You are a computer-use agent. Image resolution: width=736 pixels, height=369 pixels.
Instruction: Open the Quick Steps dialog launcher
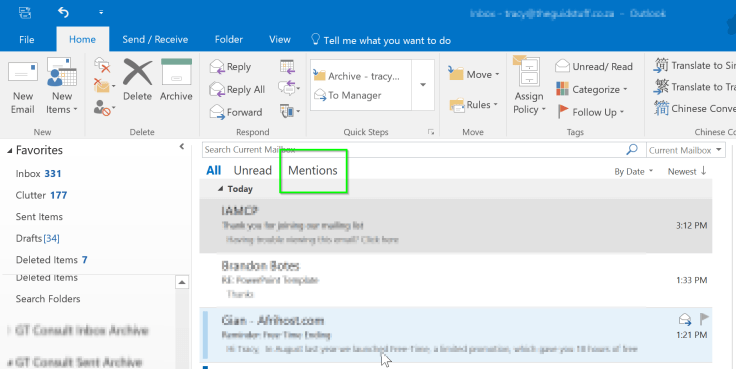click(x=431, y=133)
